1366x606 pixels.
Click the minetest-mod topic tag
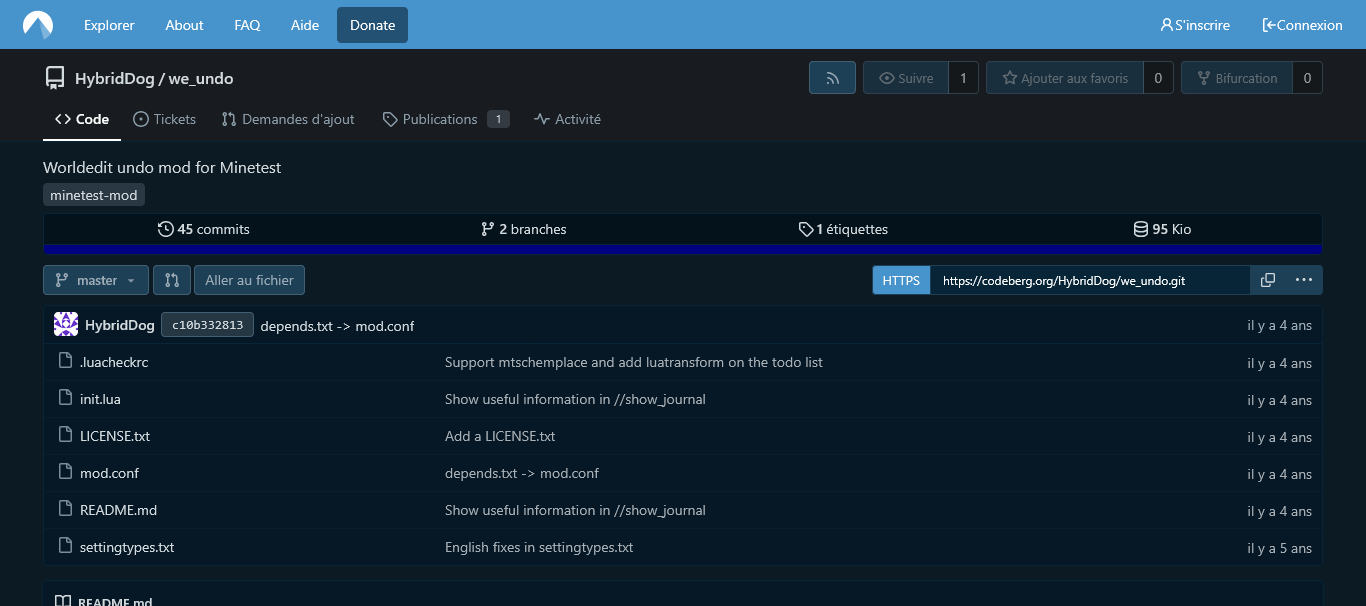pos(94,195)
